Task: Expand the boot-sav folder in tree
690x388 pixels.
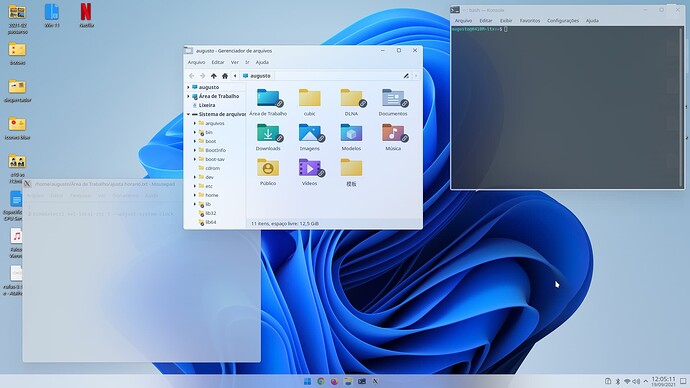Action: [x=195, y=159]
